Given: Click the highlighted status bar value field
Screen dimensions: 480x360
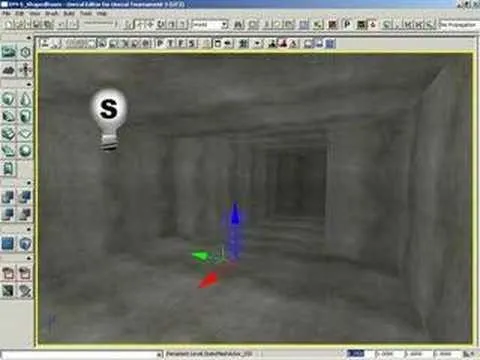Looking at the screenshot, I should [356, 354].
